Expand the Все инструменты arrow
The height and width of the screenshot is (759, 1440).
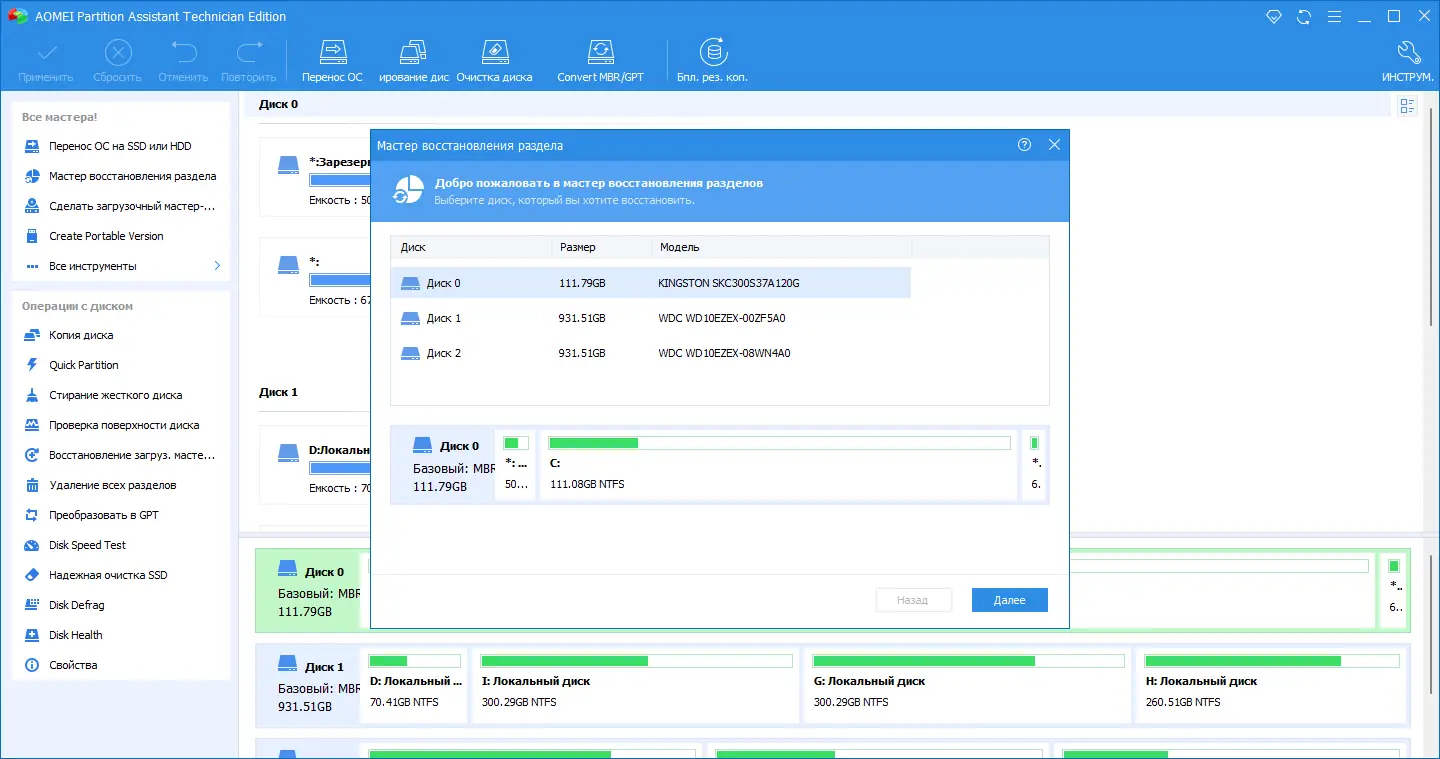point(217,266)
